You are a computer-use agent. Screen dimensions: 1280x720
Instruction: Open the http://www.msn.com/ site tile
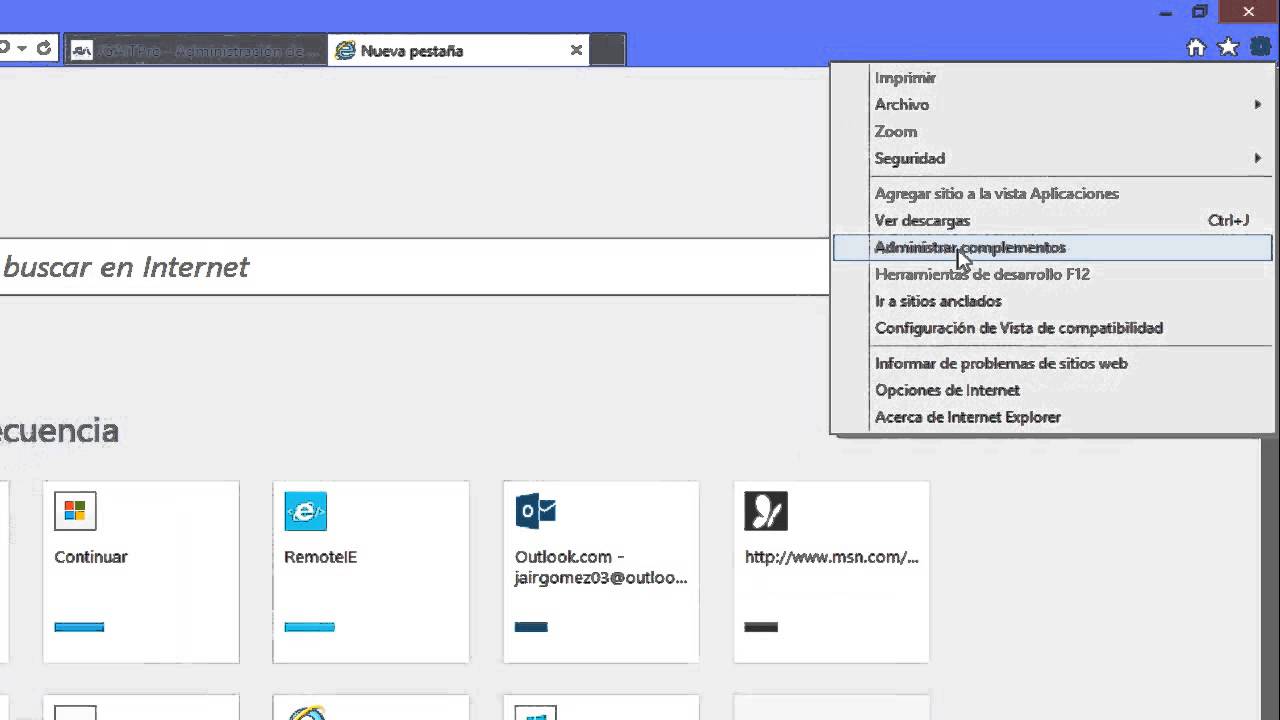pyautogui.click(x=831, y=572)
